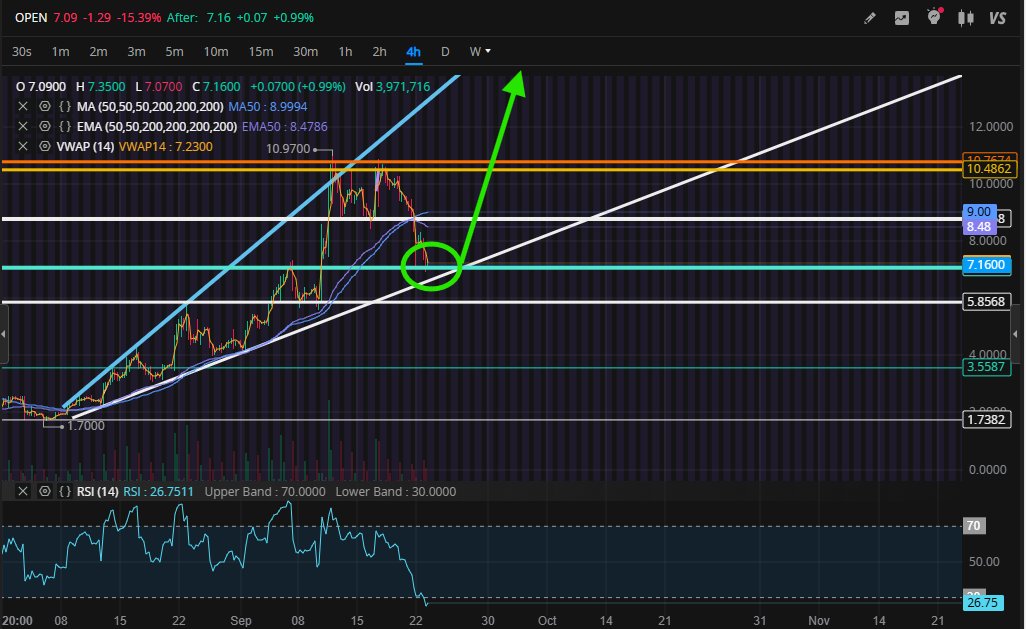Open RSI indicator settings braces icon
Viewport: 1026px width, 629px height.
[65, 492]
